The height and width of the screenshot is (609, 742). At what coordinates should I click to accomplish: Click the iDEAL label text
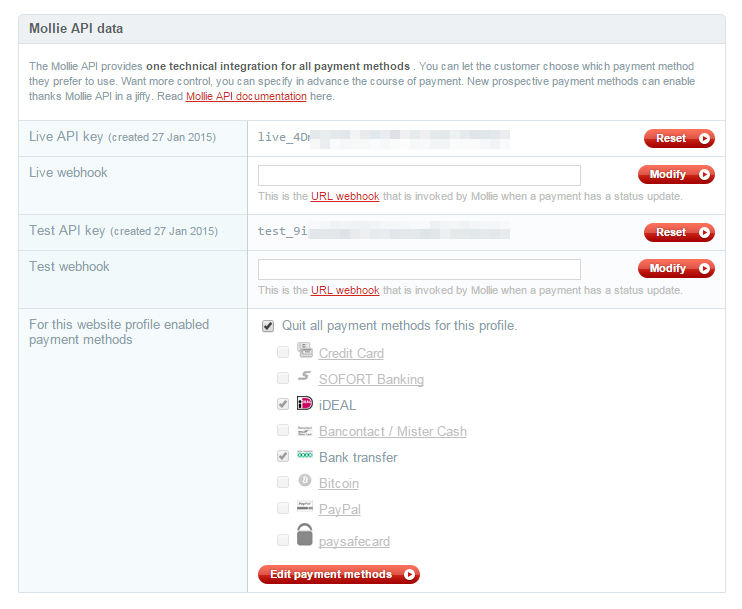point(337,406)
